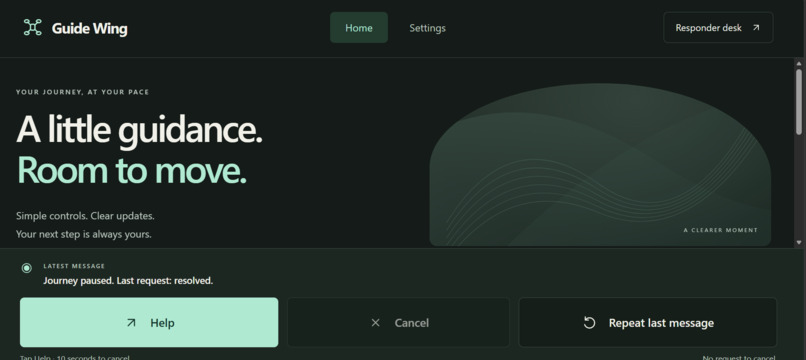Viewport: 806px width, 360px height.
Task: Click the Guide Wing brand name
Action: click(x=89, y=28)
